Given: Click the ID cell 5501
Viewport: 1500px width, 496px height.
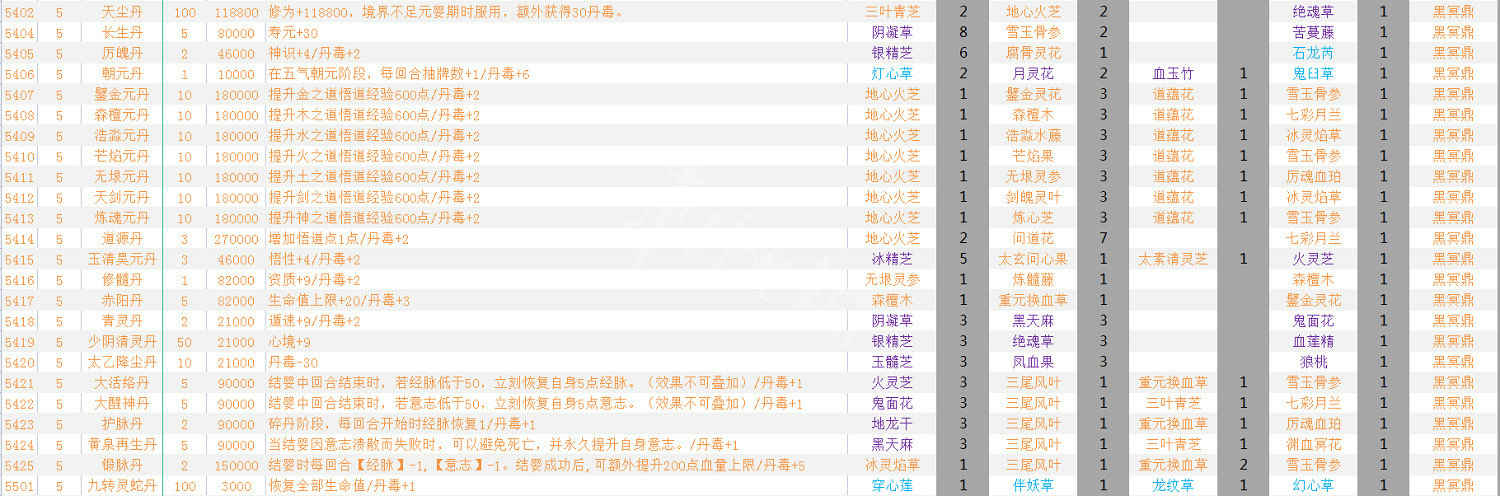Looking at the screenshot, I should click(x=20, y=486).
